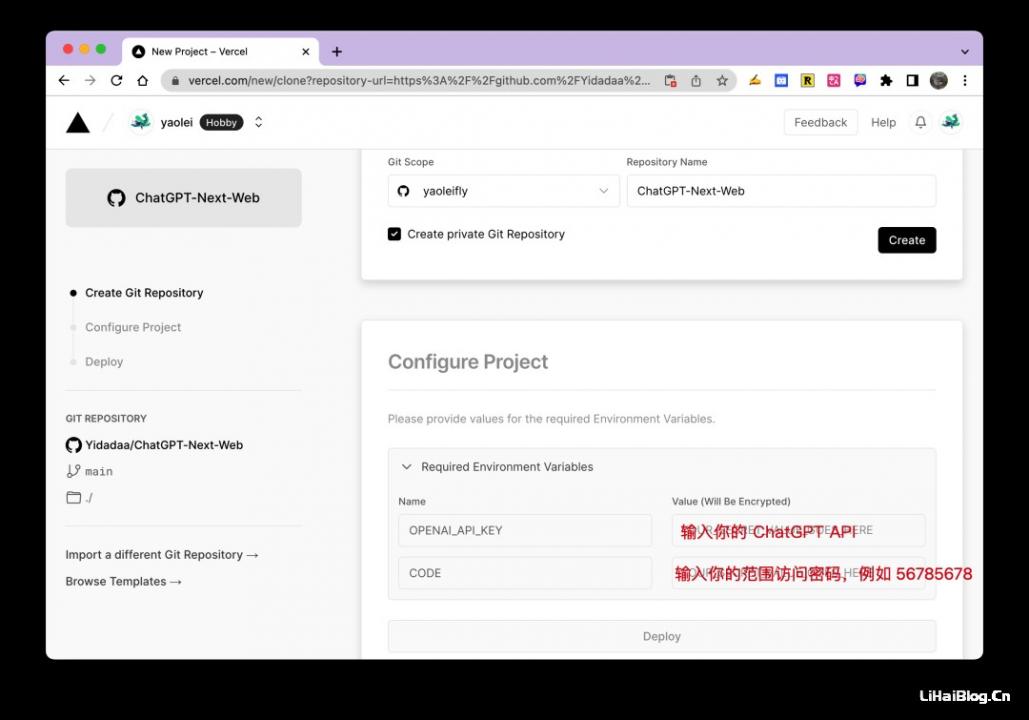Close the New Project – Vercel tab
The image size is (1029, 720).
tap(305, 51)
